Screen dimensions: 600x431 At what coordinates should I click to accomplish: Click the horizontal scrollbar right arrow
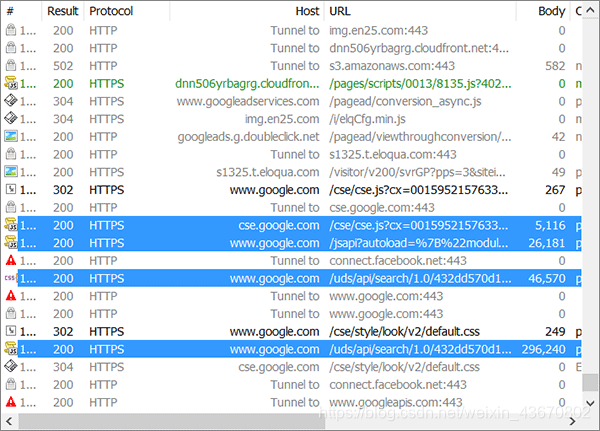(572, 421)
